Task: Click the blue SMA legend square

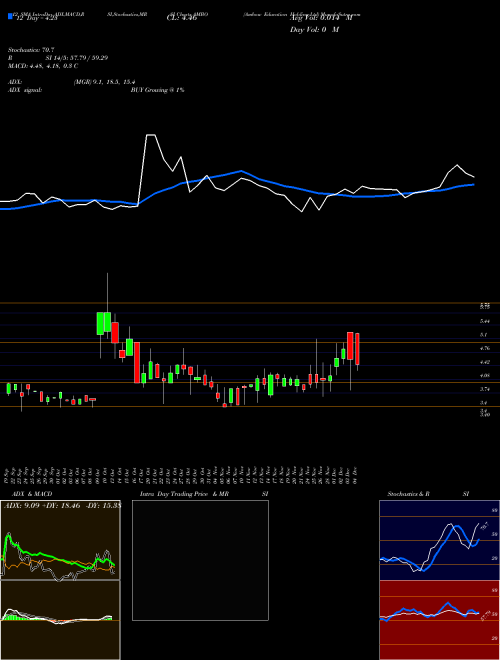Action: pyautogui.click(x=11, y=16)
